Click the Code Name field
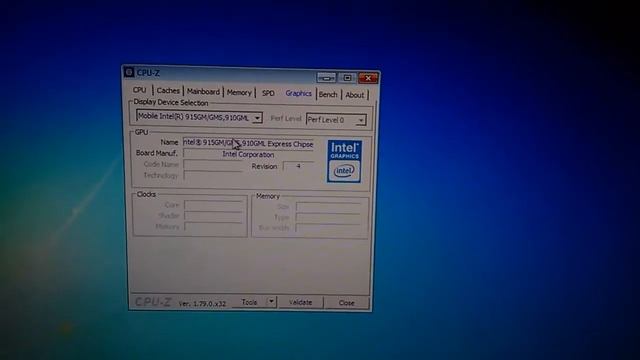This screenshot has height=360, width=640. coord(213,165)
